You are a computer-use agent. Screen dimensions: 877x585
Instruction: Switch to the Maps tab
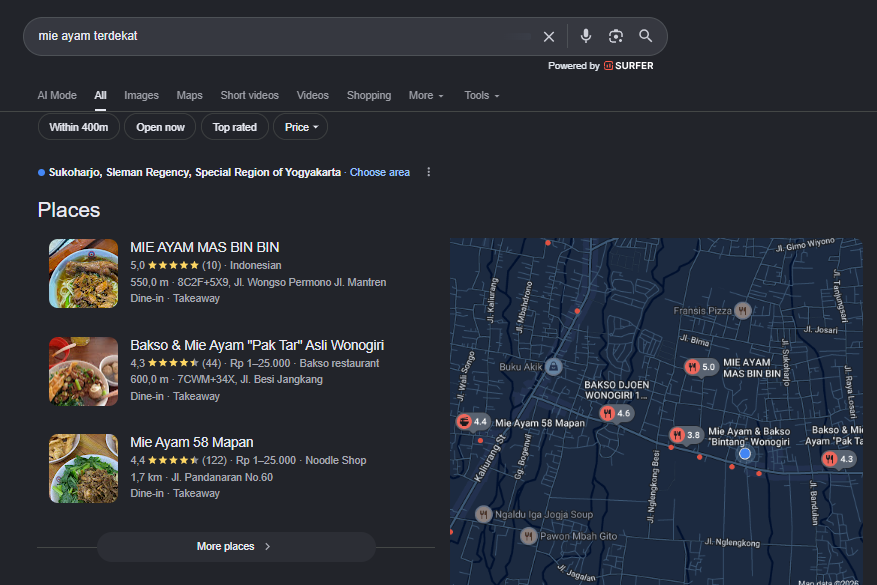(x=190, y=96)
